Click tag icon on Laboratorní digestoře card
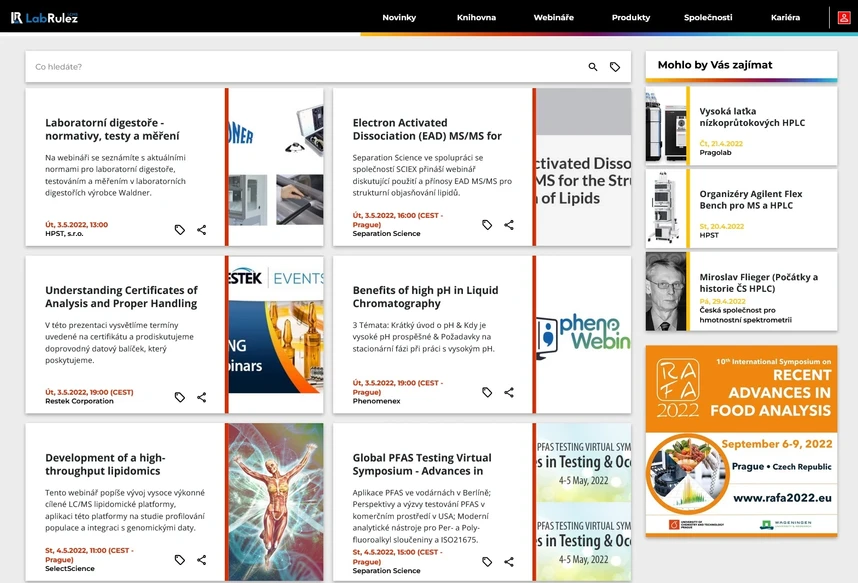858x583 pixels. (179, 229)
